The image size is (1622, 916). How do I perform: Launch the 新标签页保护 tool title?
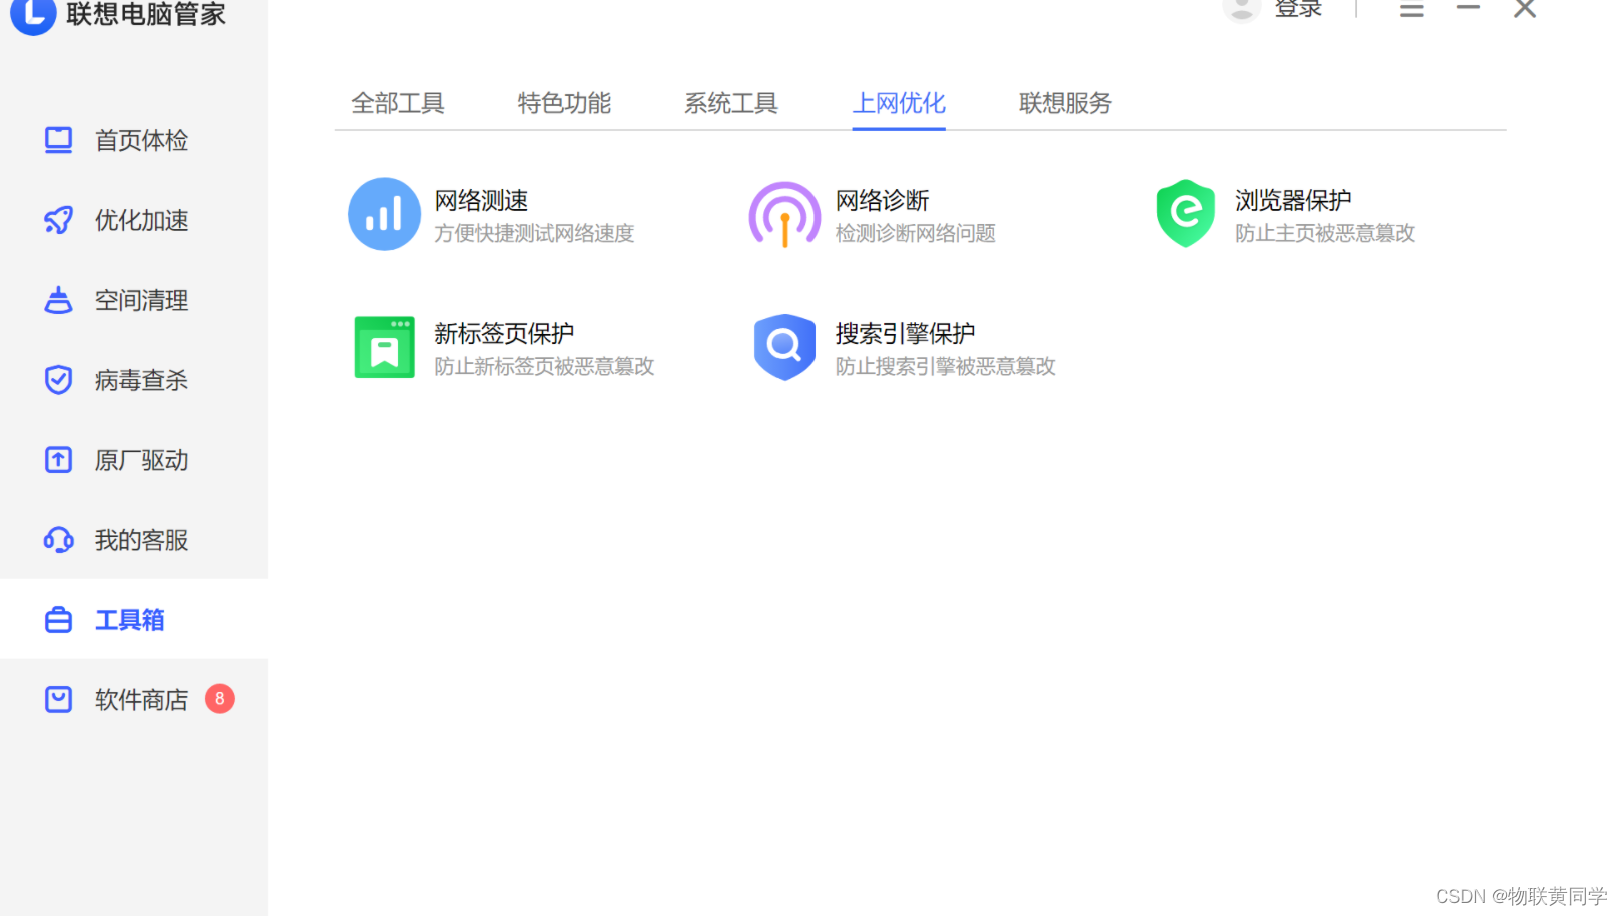pos(504,334)
